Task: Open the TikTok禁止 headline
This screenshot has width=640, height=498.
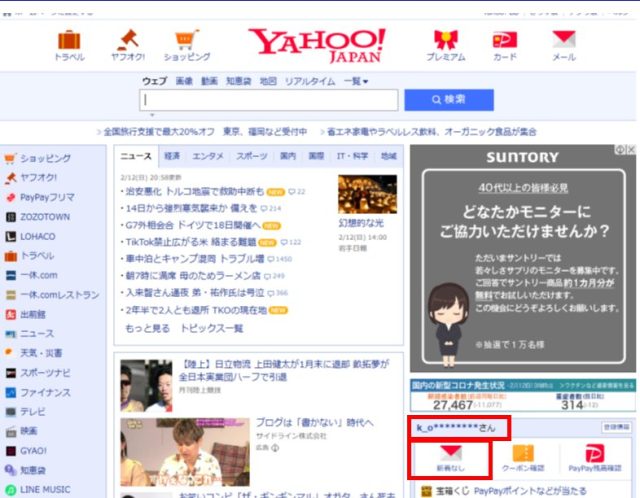Action: pyautogui.click(x=191, y=242)
